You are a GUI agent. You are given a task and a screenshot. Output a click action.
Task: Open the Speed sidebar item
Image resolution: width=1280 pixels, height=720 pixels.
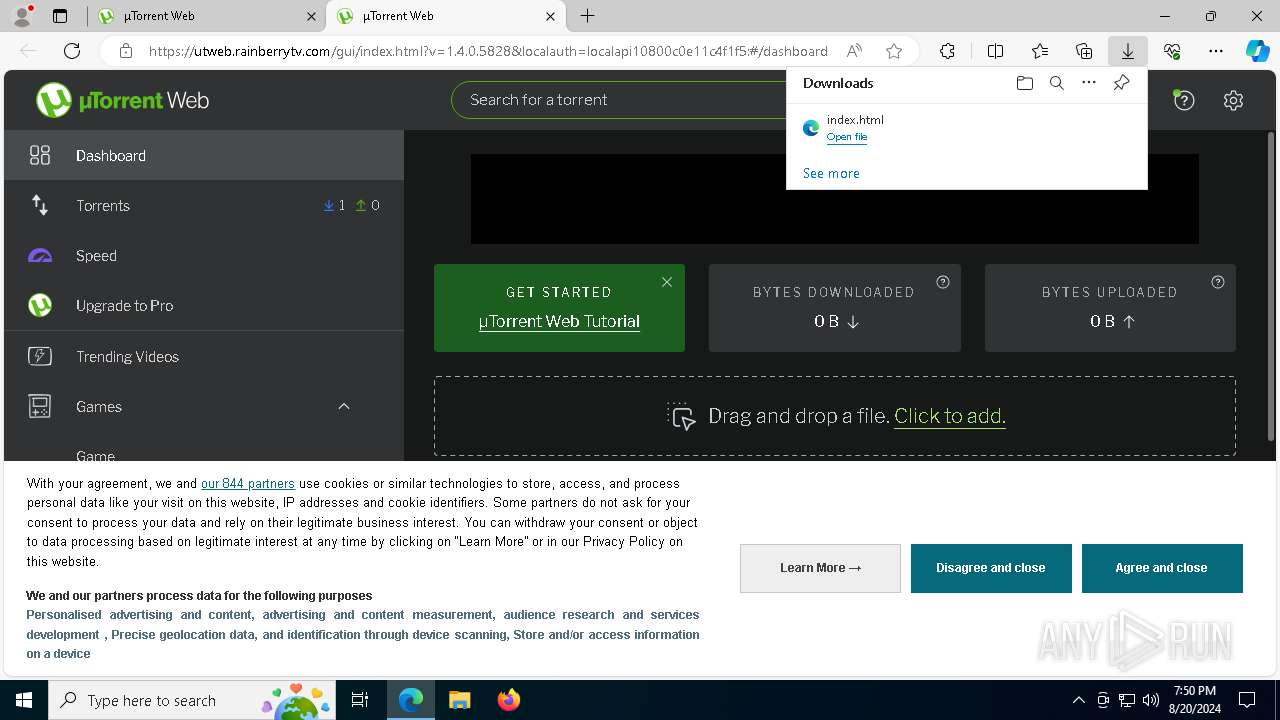(x=204, y=255)
